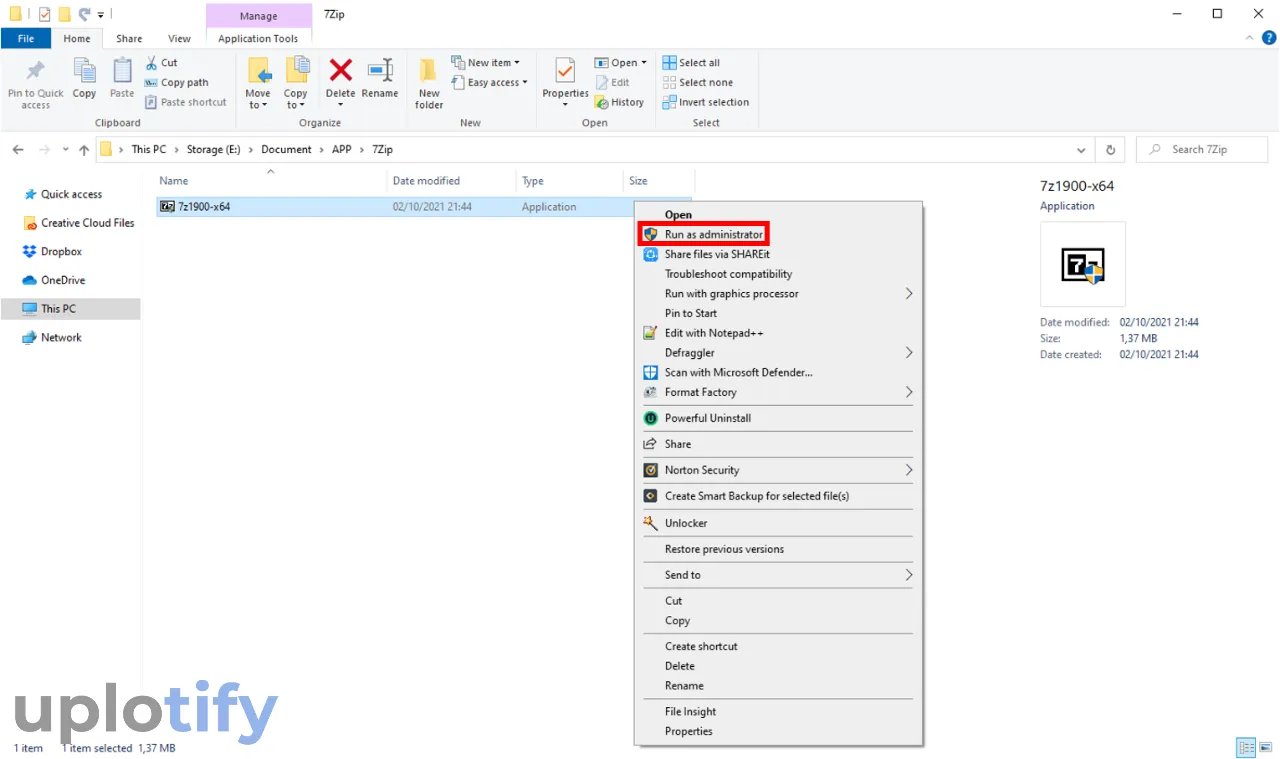Click the Back navigation arrow
The image size is (1280, 759).
coord(18,150)
